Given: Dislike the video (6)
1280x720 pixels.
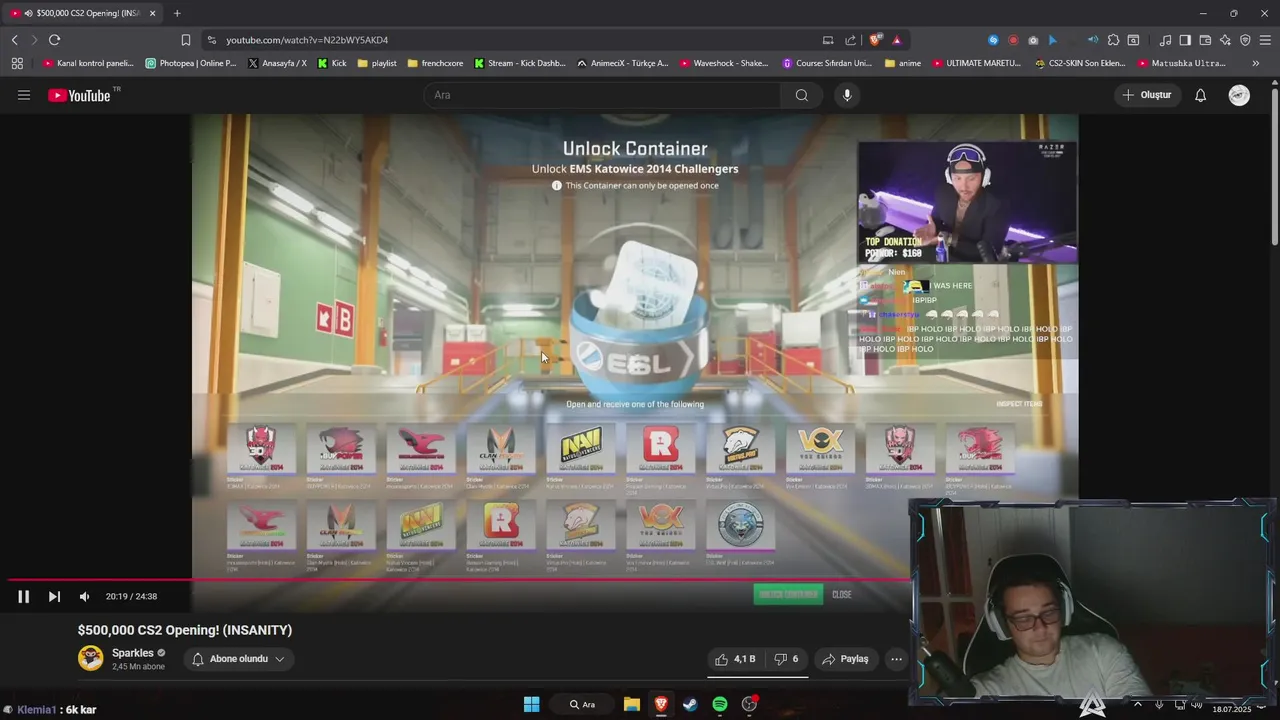Looking at the screenshot, I should coord(787,659).
